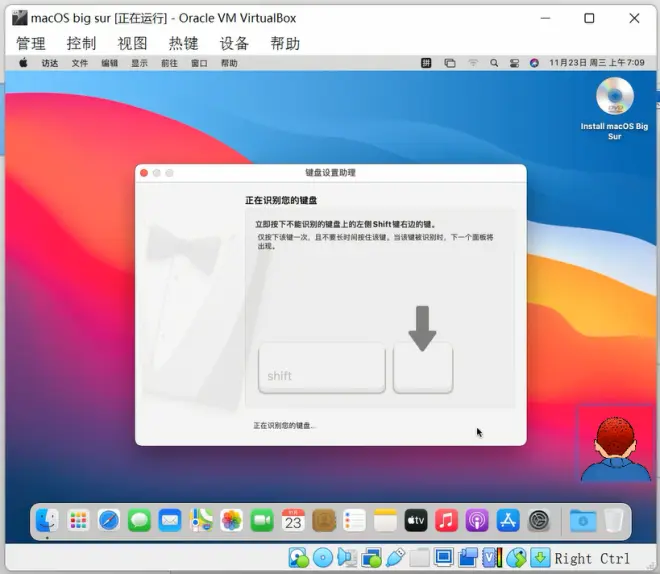Open App Store from the Dock
This screenshot has height=574, width=660.
coord(508,521)
